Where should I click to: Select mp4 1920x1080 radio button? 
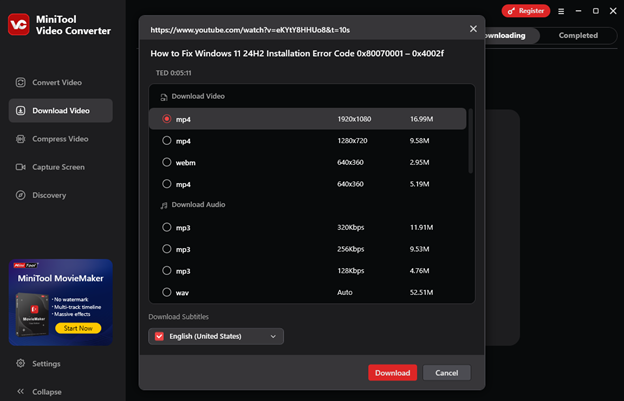[x=167, y=119]
